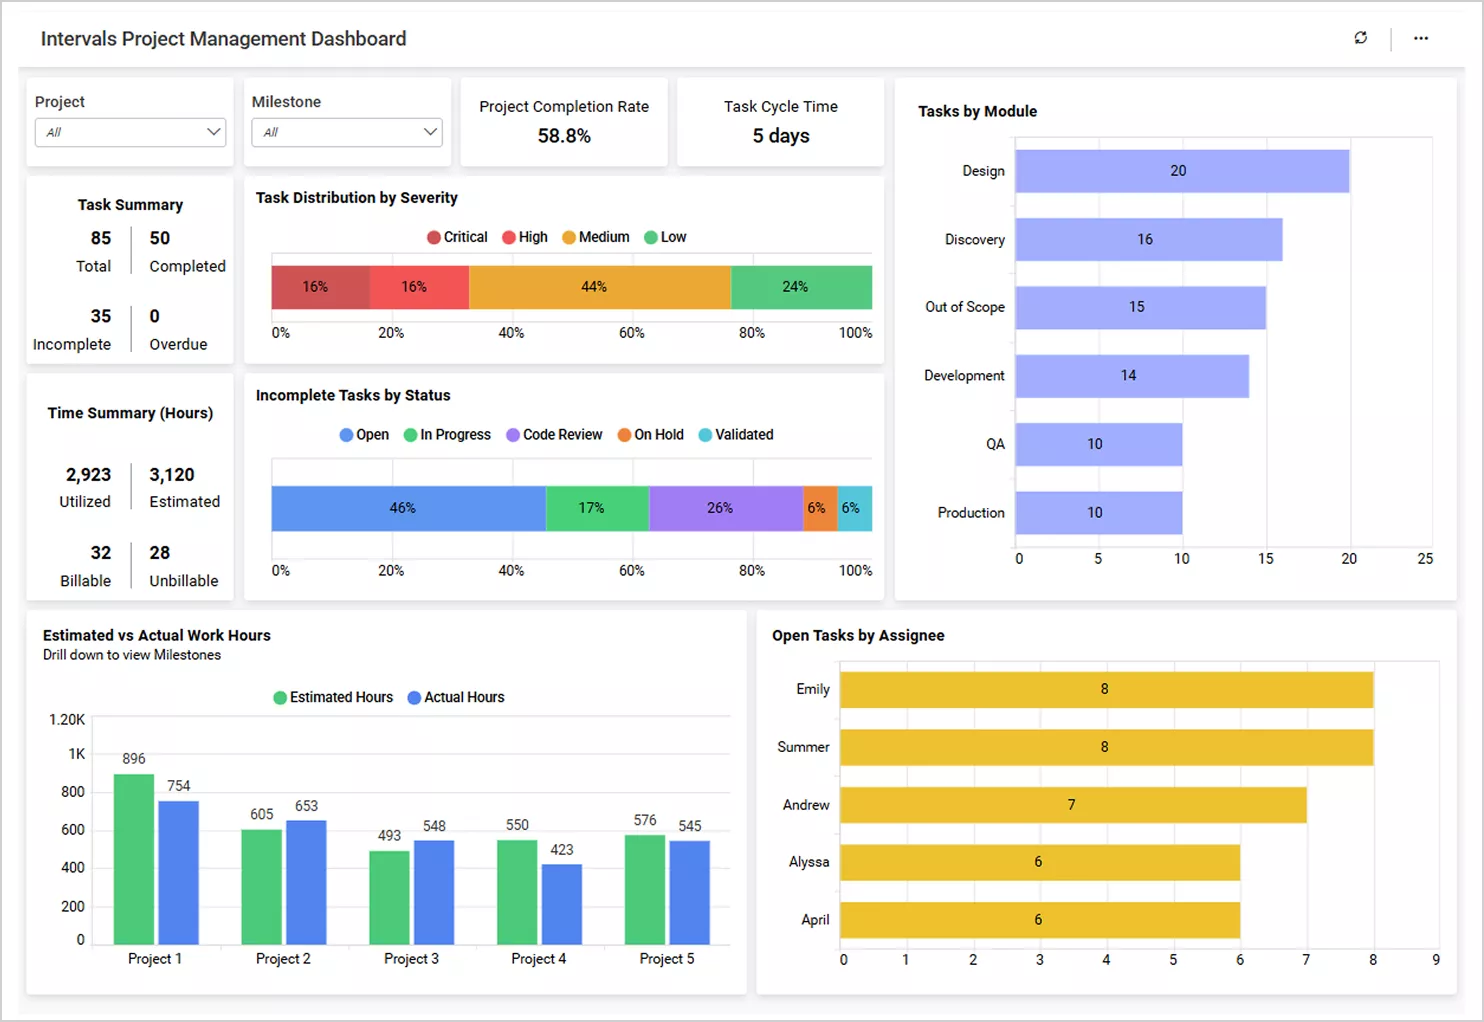This screenshot has width=1484, height=1022.
Task: Click Project 4 estimated bar 550
Action: pos(517,892)
